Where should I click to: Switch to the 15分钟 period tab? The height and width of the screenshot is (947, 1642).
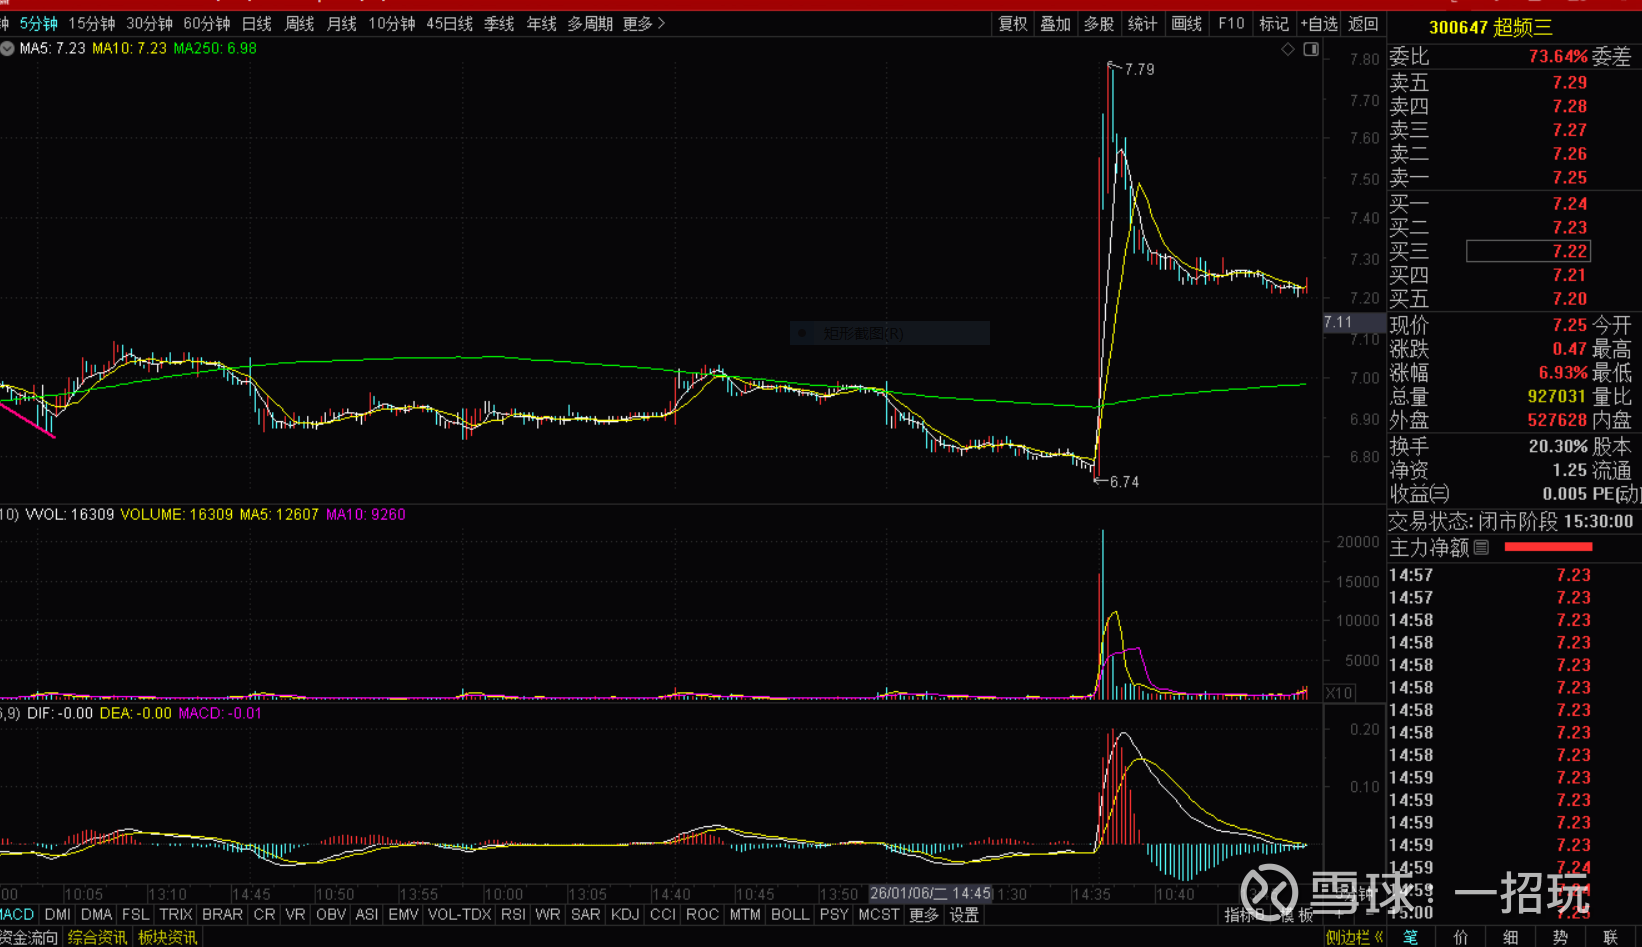(92, 24)
